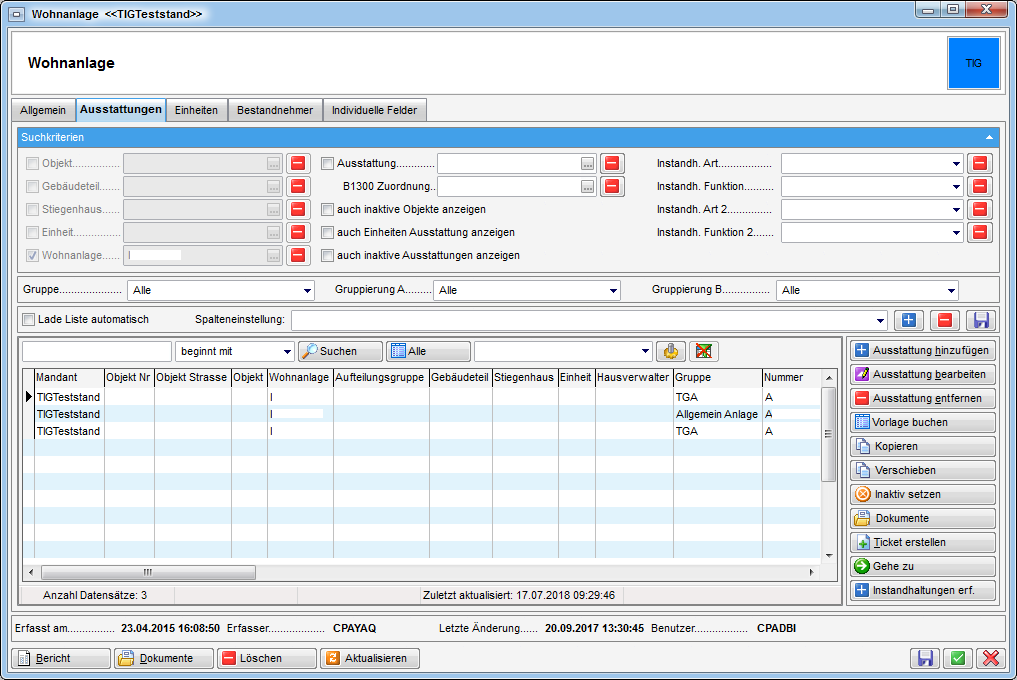Screen dimensions: 1017x680
Task: Click the list's vertical scrollbar thumb
Action: [x=828, y=434]
